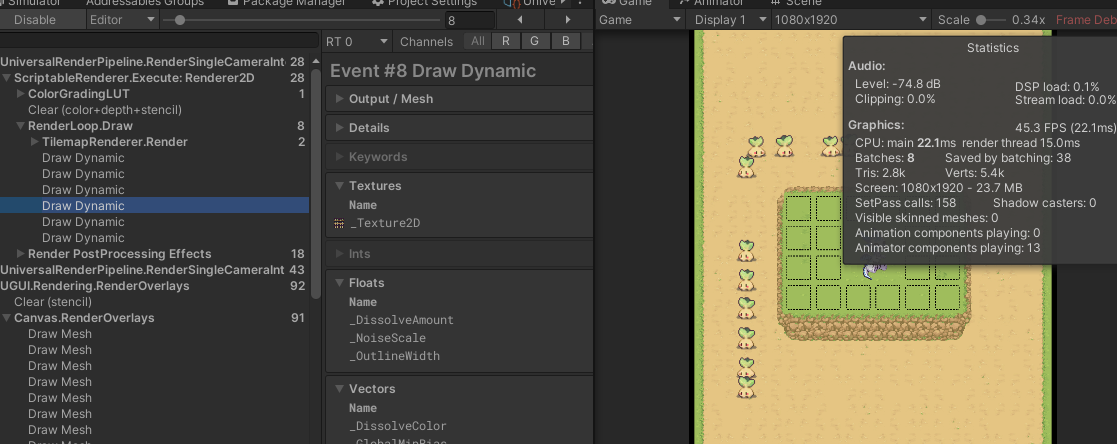The height and width of the screenshot is (444, 1117).
Task: Click the Frame Debugger toggle in Game view
Action: pos(1086,20)
